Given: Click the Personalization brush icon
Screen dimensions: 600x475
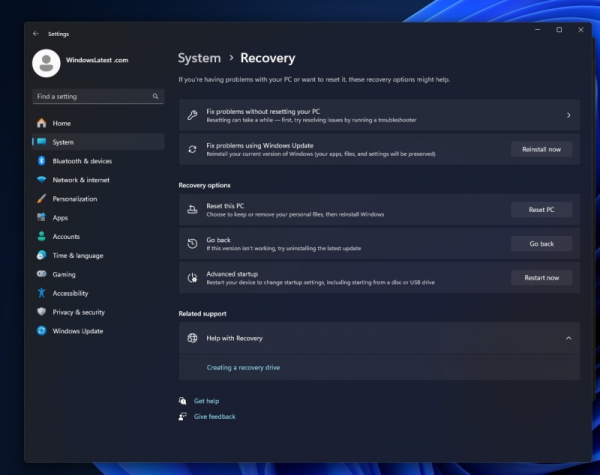Looking at the screenshot, I should click(x=42, y=199).
